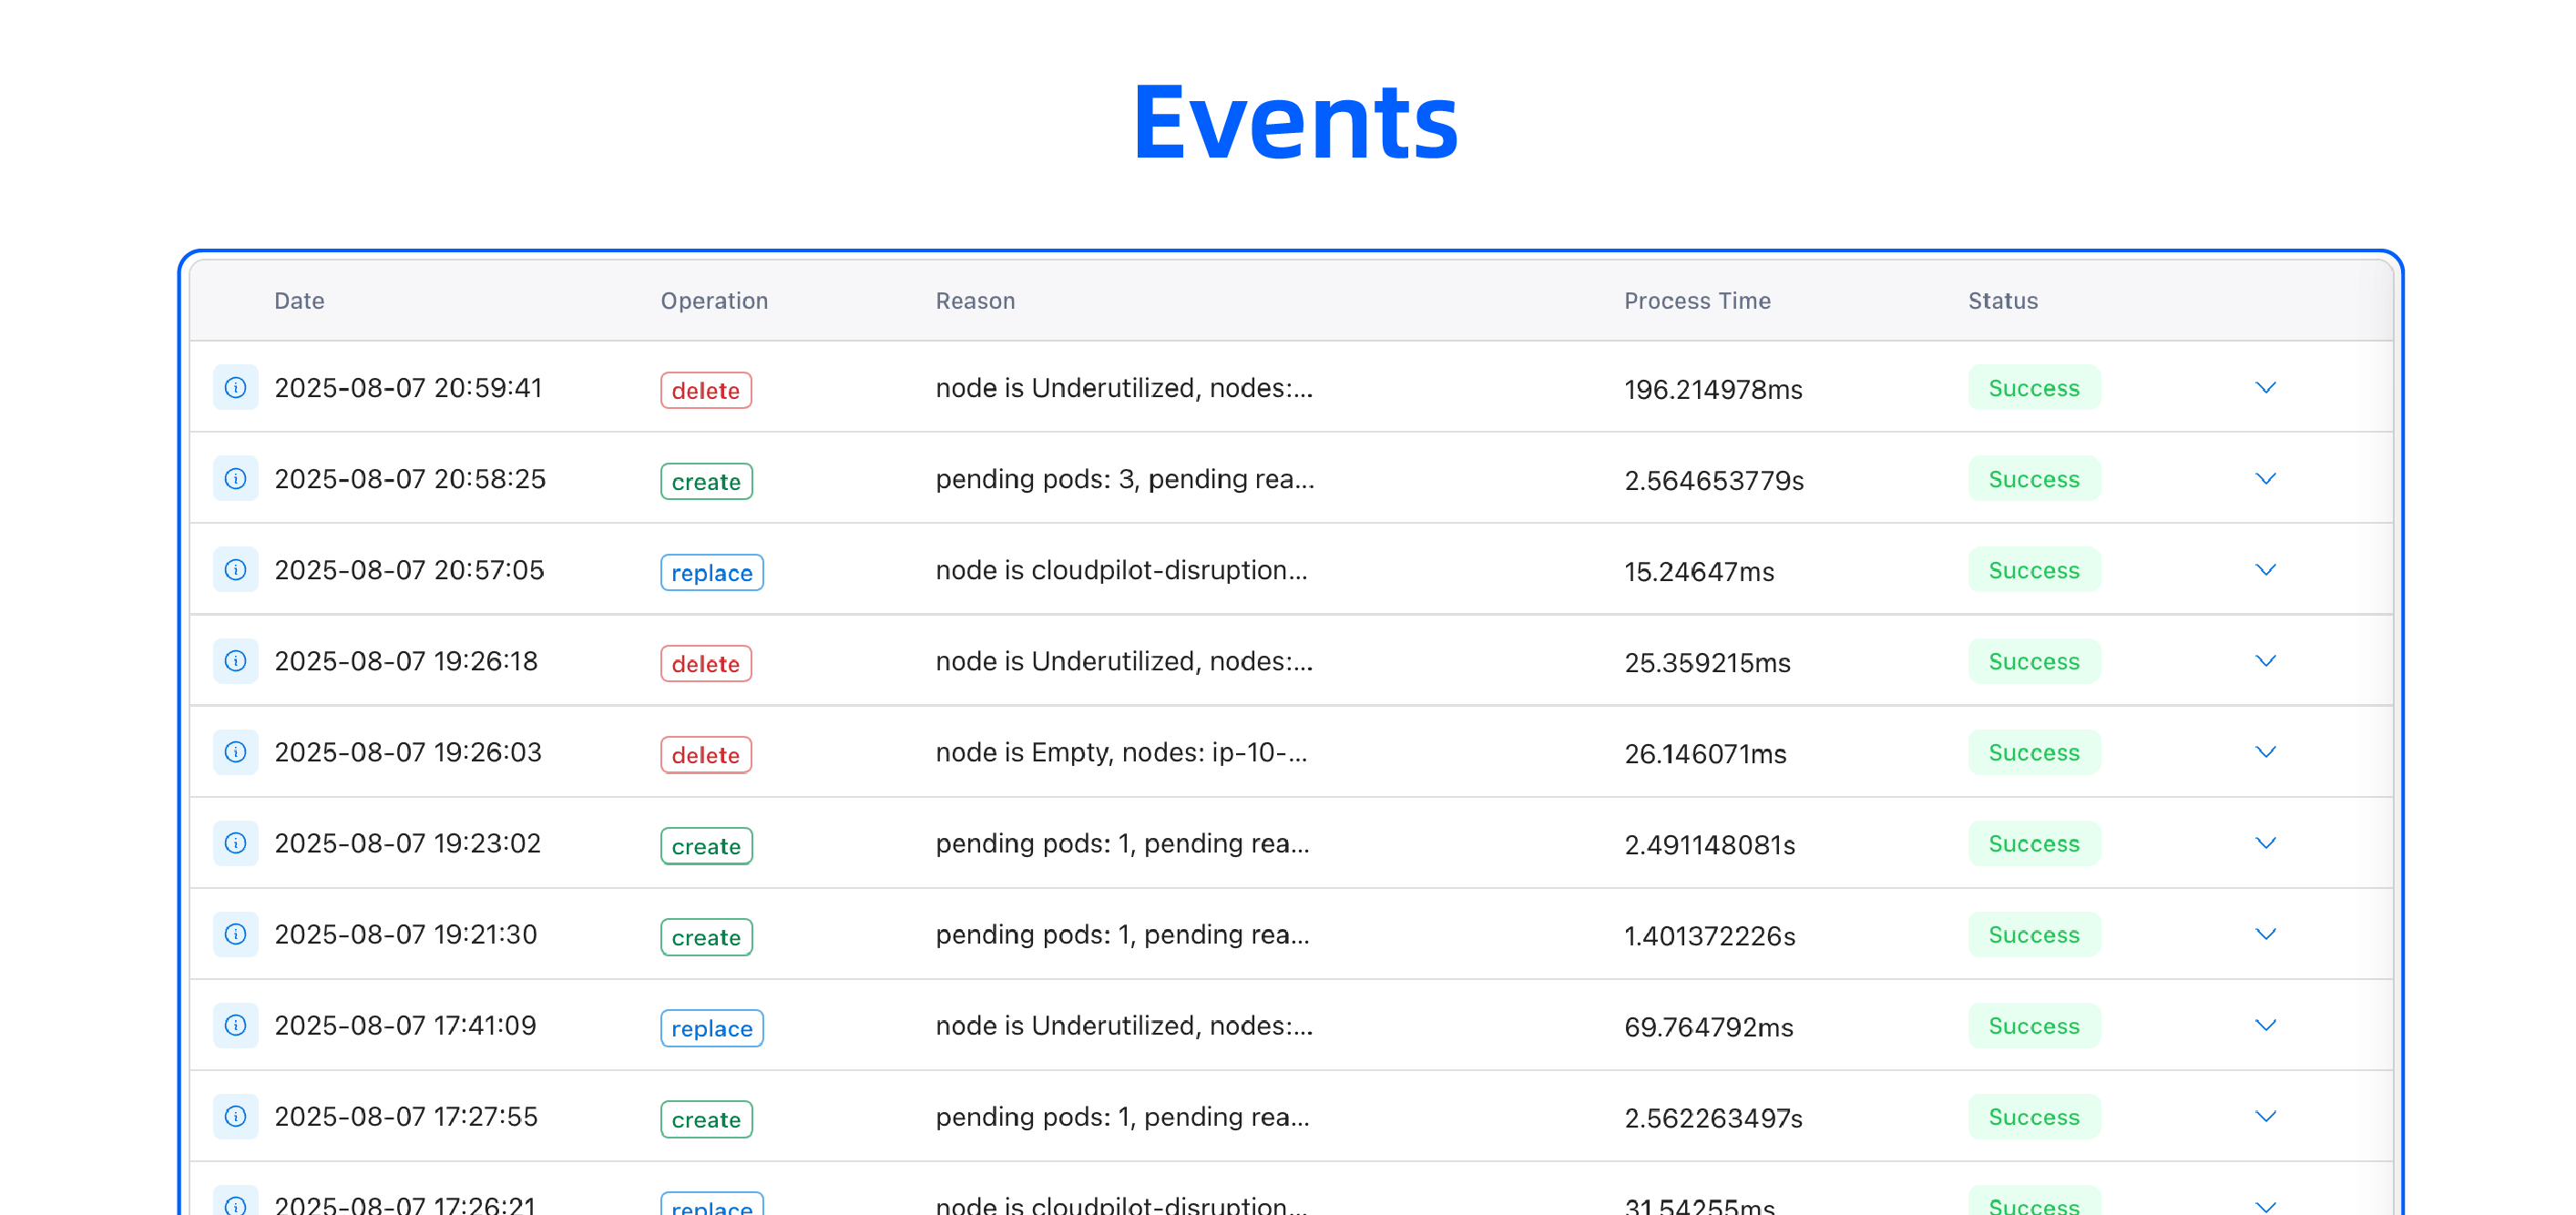Viewport: 2576px width, 1215px height.
Task: Click info icon for 19:26:18 event
Action: (235, 660)
